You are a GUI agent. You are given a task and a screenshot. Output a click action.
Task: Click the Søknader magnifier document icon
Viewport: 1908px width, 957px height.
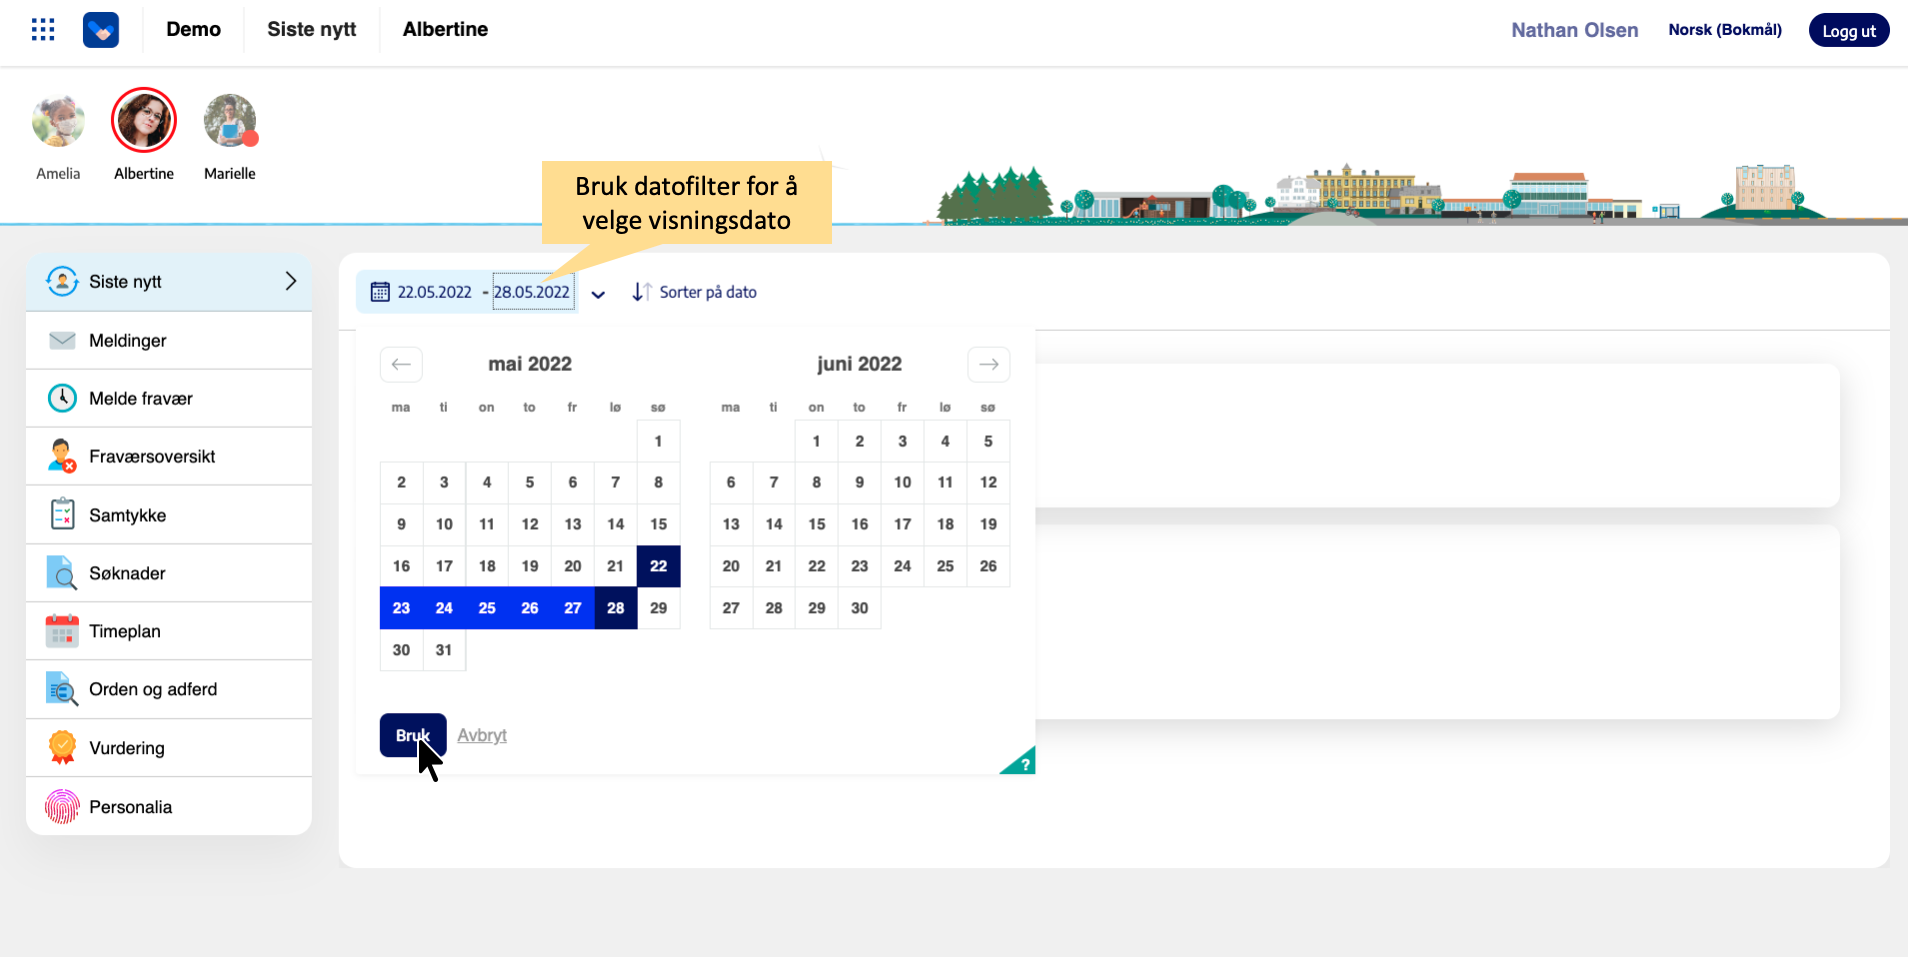(x=62, y=573)
